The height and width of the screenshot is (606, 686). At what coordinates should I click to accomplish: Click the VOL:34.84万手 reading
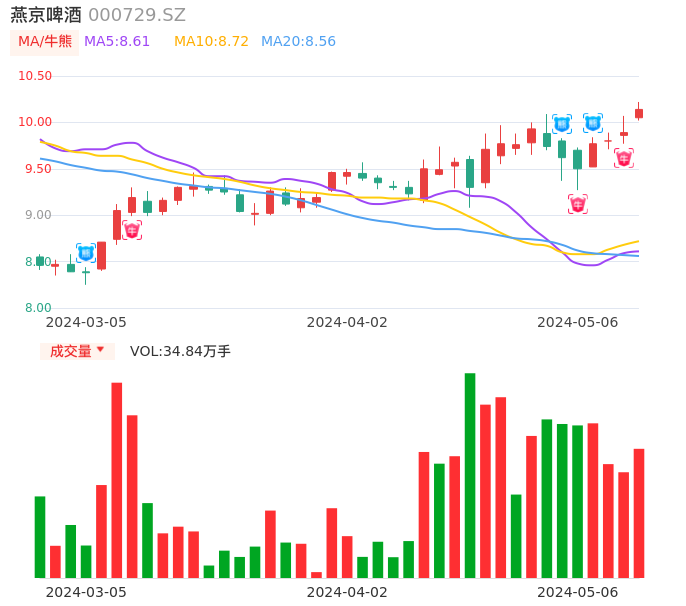(180, 351)
